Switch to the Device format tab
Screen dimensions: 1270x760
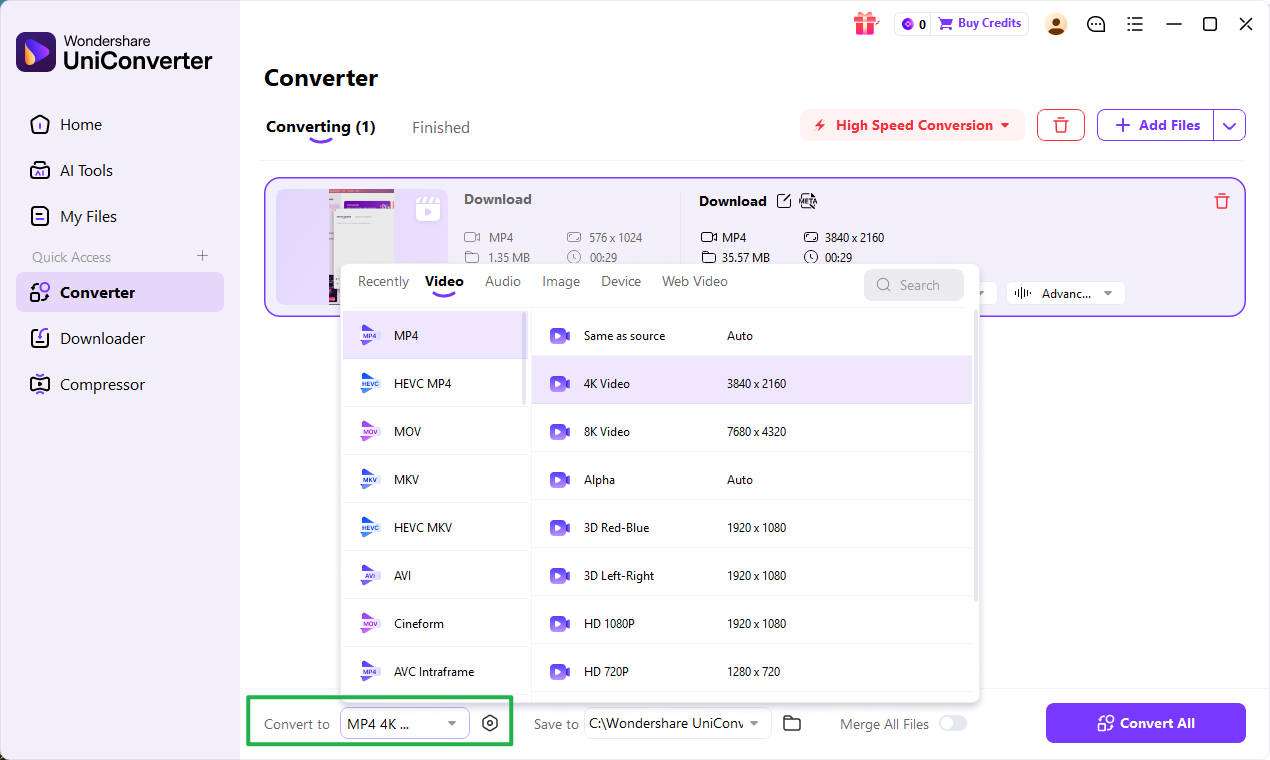tap(621, 281)
